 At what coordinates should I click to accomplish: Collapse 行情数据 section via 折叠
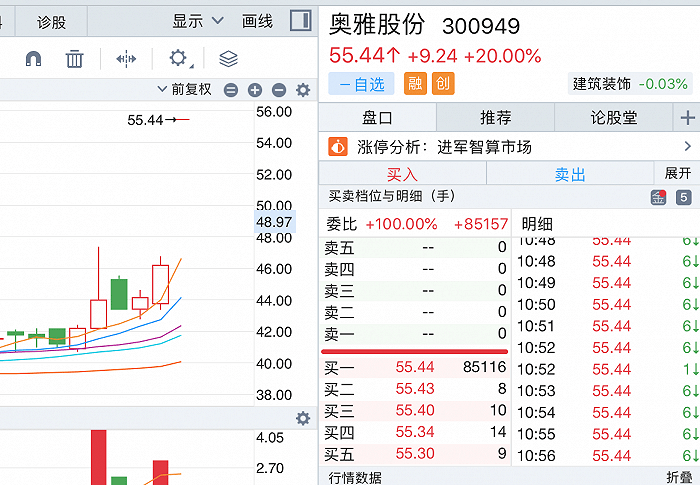point(679,477)
